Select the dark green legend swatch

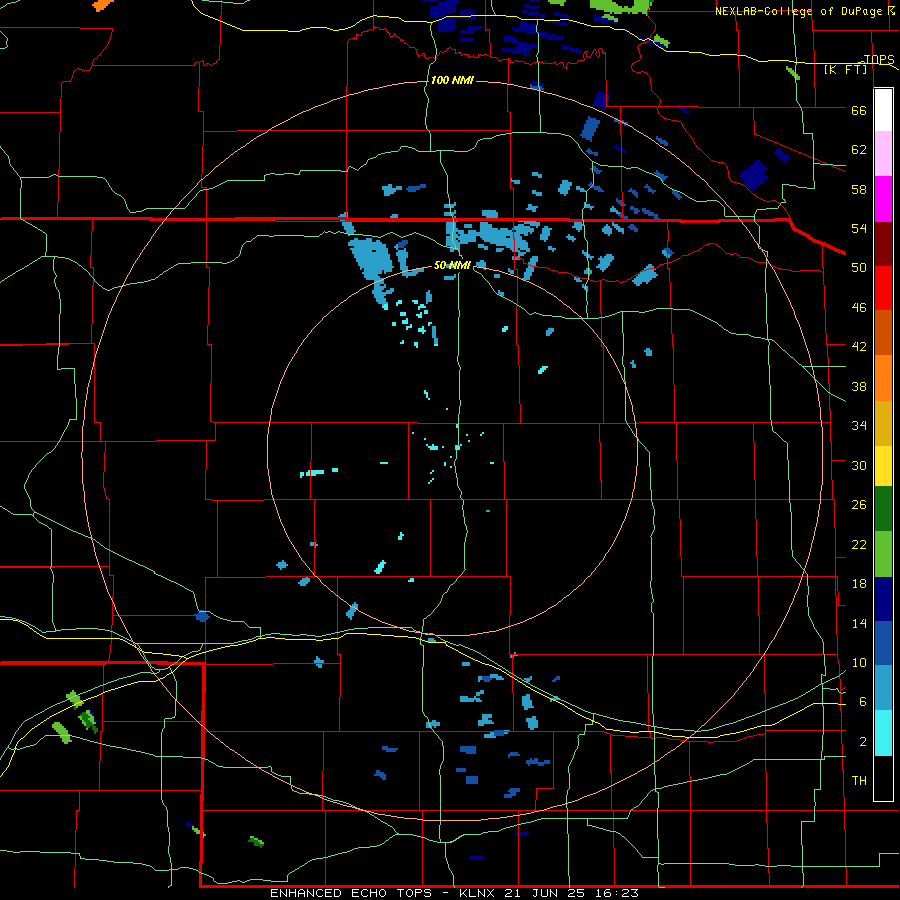point(883,509)
